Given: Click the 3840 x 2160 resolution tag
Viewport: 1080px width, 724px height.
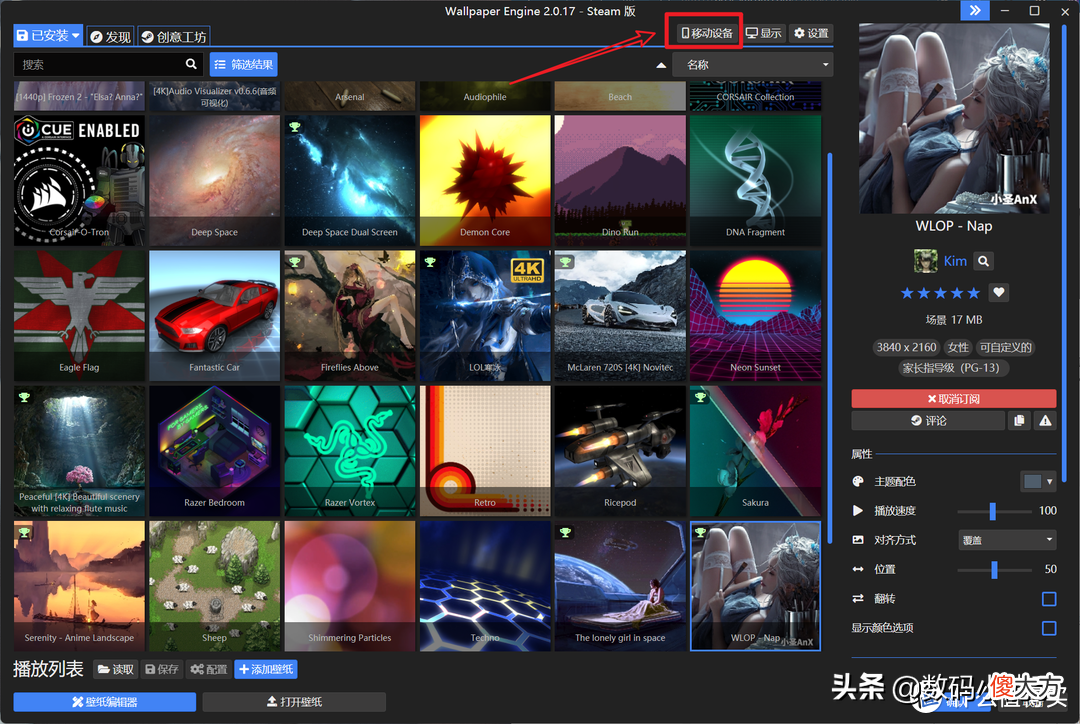Looking at the screenshot, I should [x=906, y=347].
